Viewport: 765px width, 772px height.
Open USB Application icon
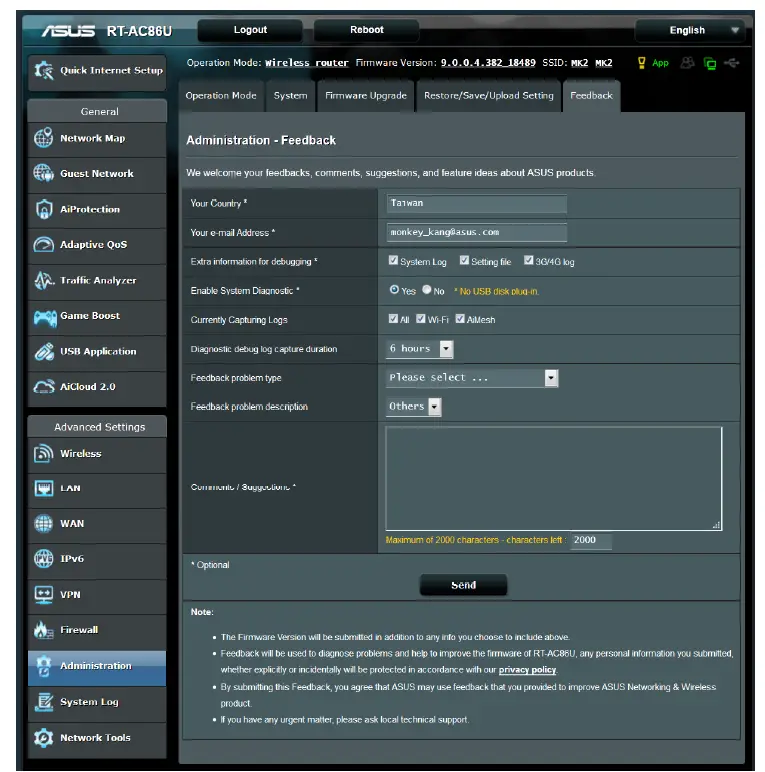coord(43,352)
